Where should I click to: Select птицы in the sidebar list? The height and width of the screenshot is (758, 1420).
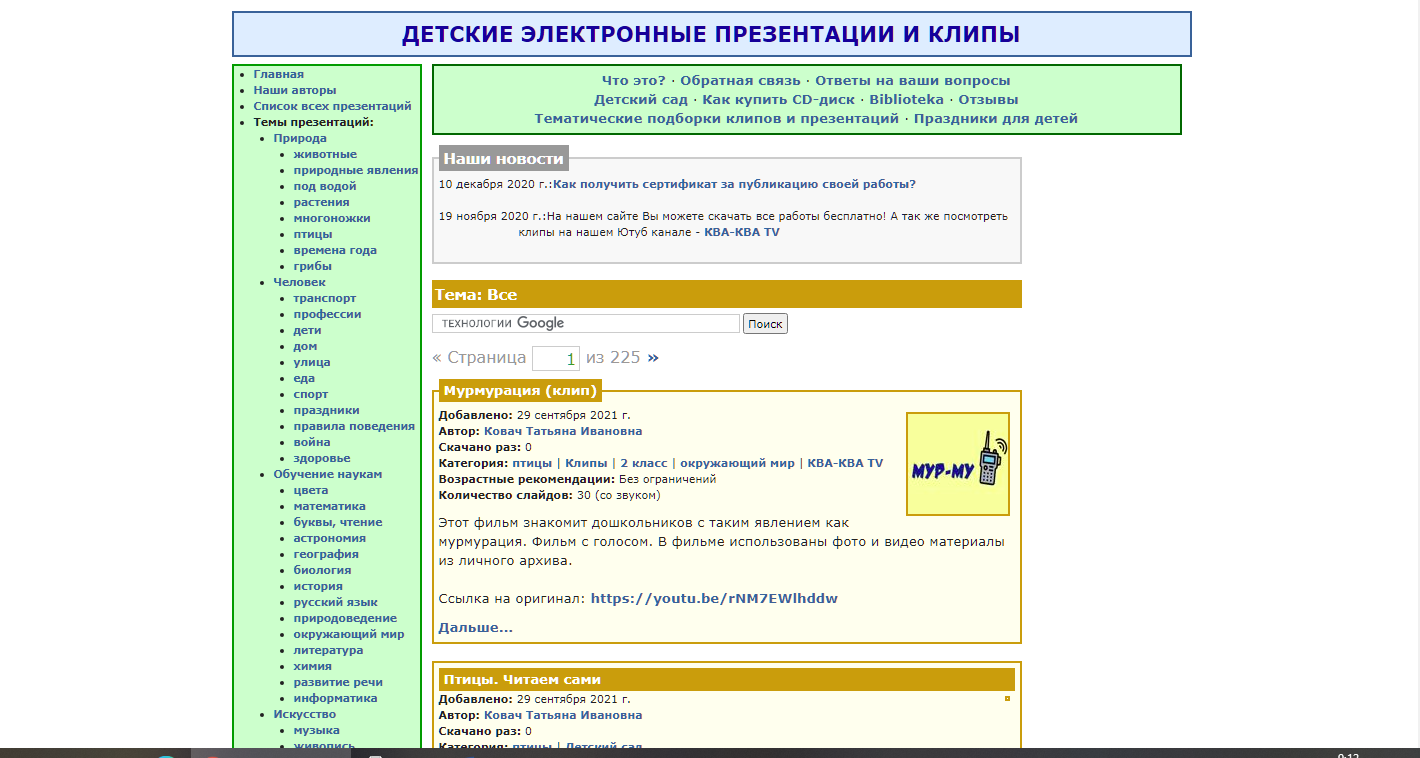pyautogui.click(x=313, y=234)
